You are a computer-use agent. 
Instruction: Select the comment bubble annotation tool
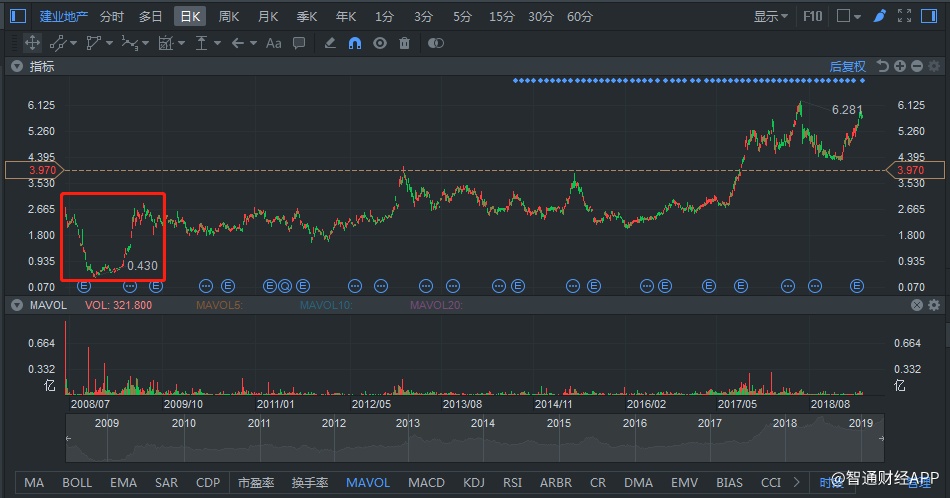click(299, 43)
